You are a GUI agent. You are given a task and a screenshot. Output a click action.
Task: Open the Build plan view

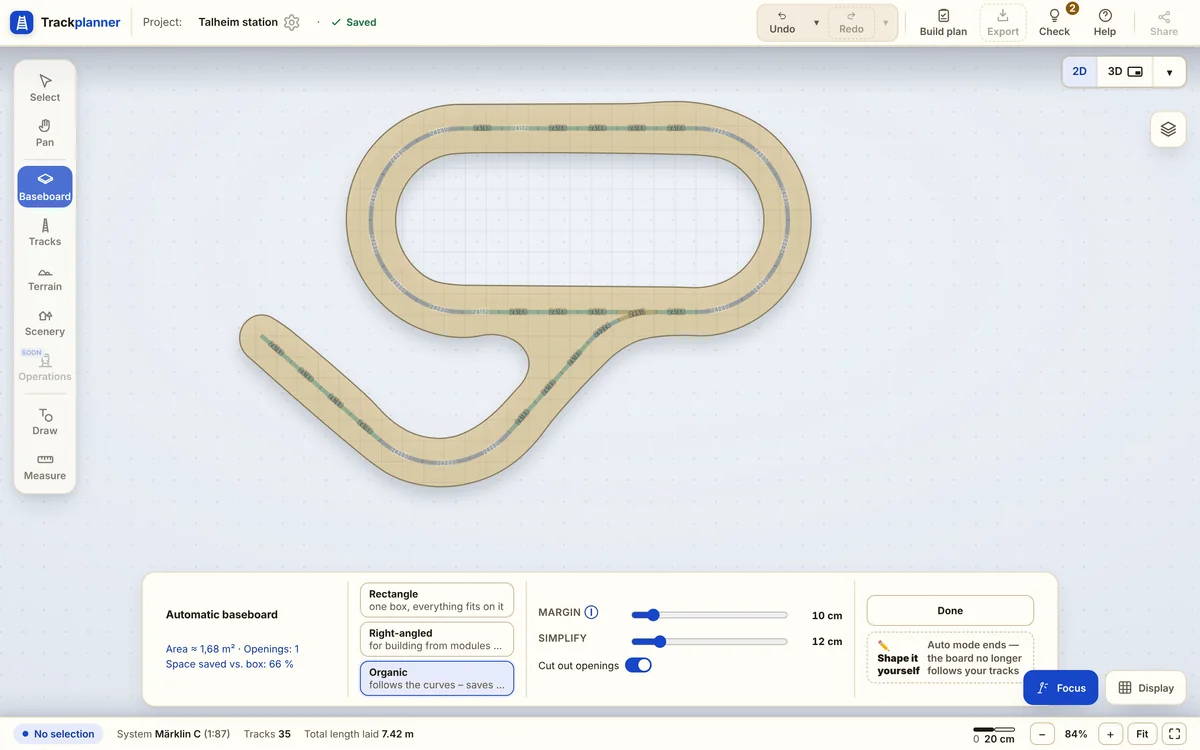tap(943, 22)
